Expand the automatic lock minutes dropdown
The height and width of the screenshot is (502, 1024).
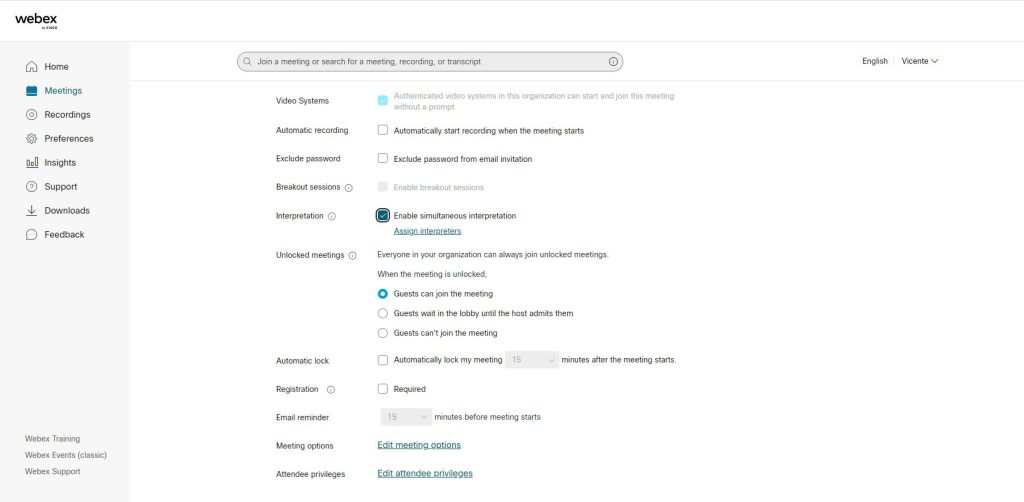coord(532,360)
